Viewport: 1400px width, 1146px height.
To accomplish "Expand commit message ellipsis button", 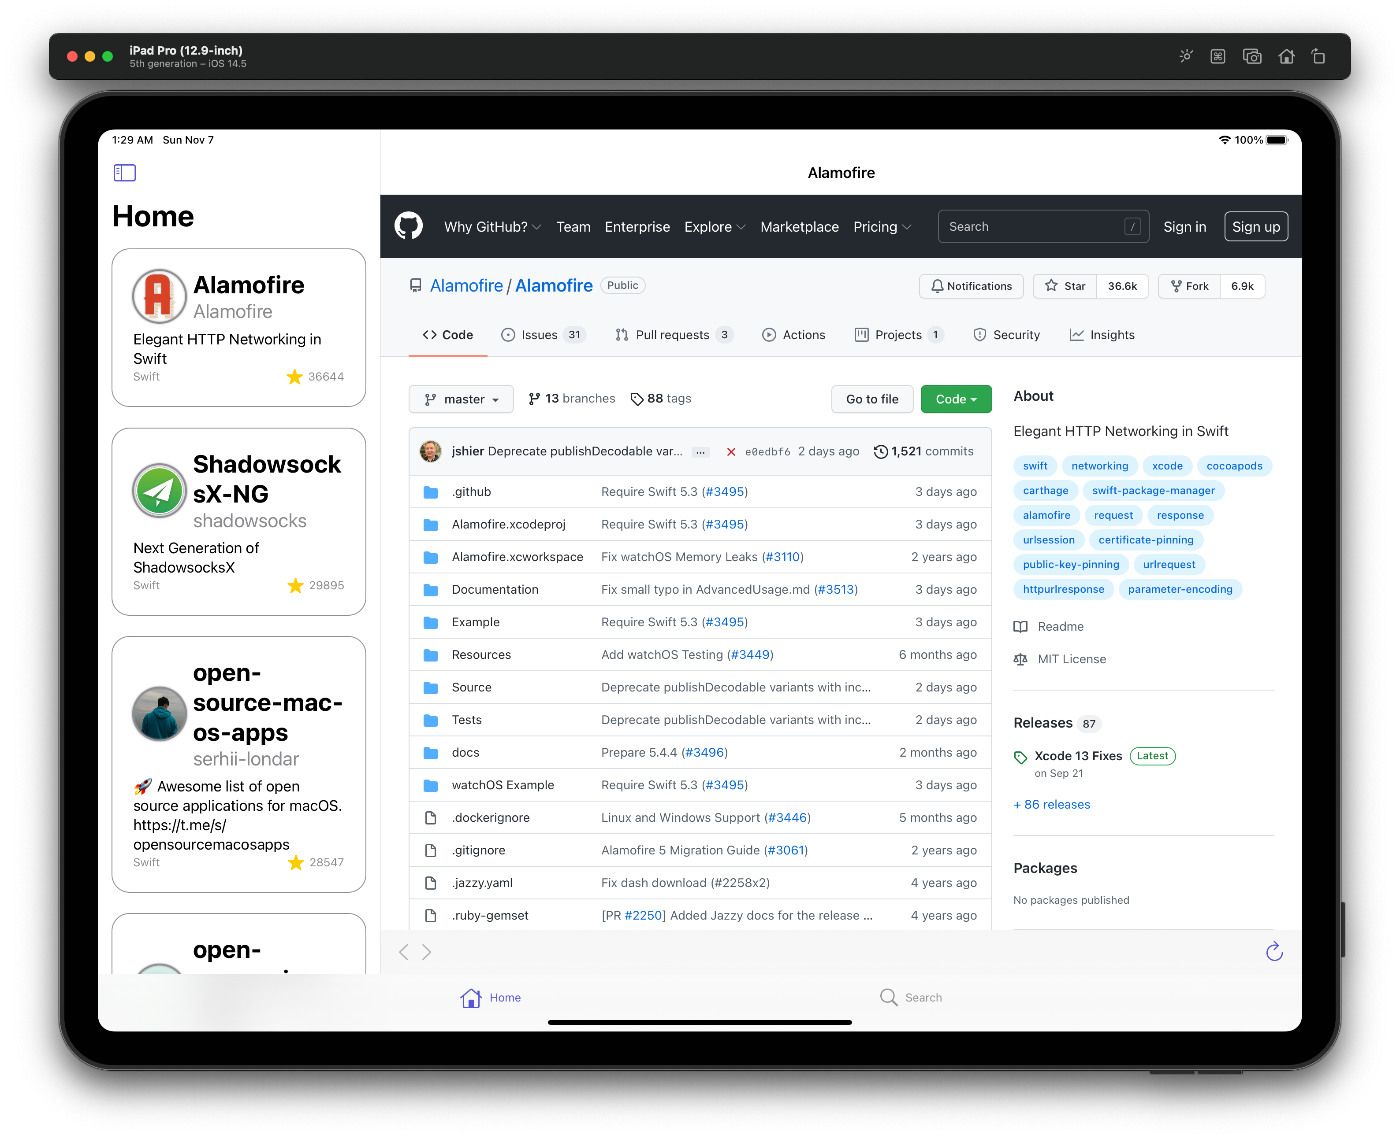I will pos(701,452).
